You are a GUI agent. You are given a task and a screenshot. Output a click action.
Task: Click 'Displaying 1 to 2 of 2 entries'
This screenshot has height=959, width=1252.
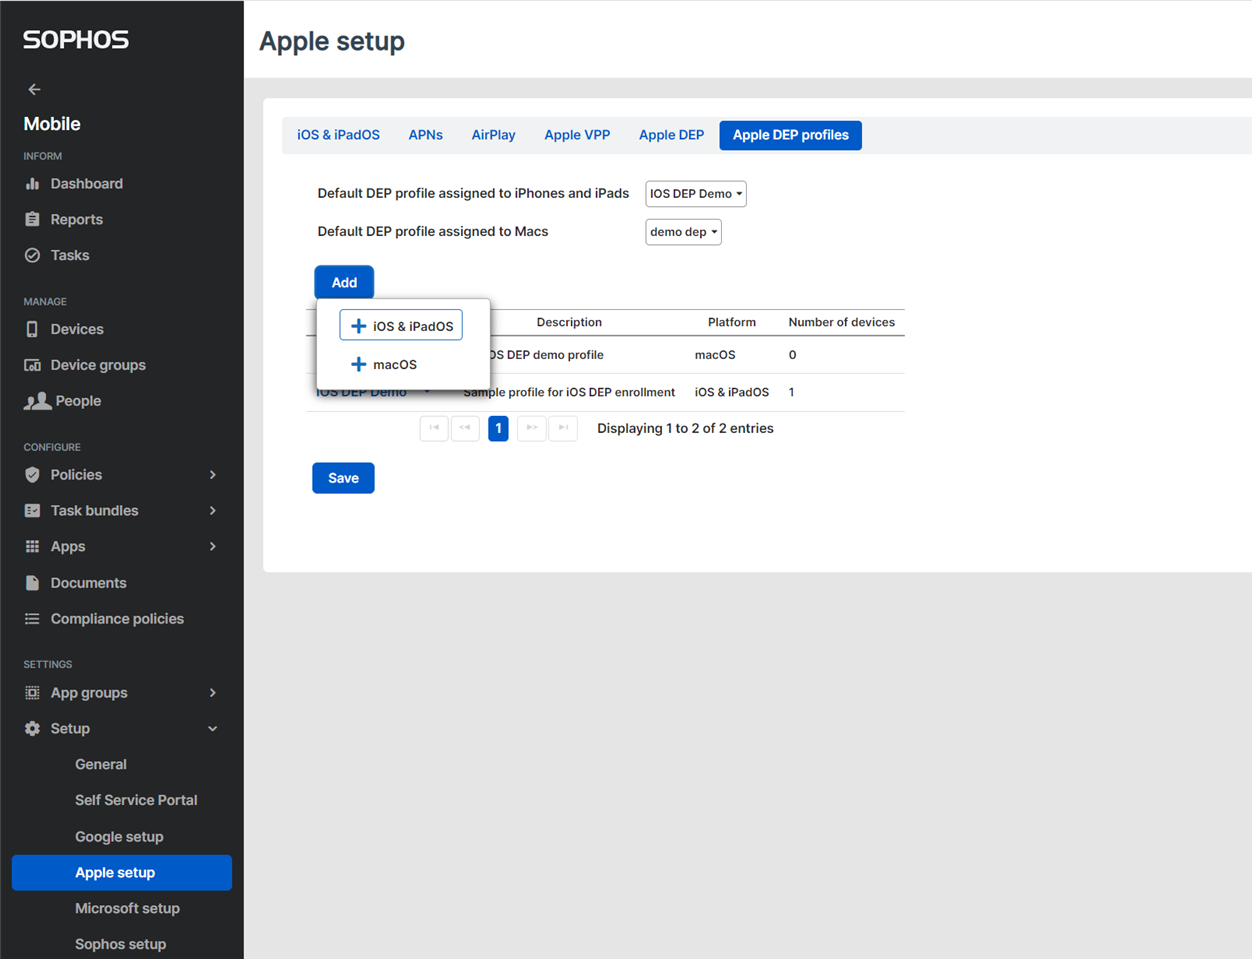tap(685, 429)
